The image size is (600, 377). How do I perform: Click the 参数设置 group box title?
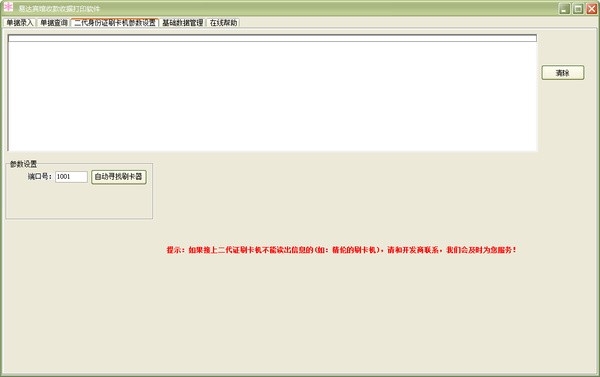(x=23, y=164)
